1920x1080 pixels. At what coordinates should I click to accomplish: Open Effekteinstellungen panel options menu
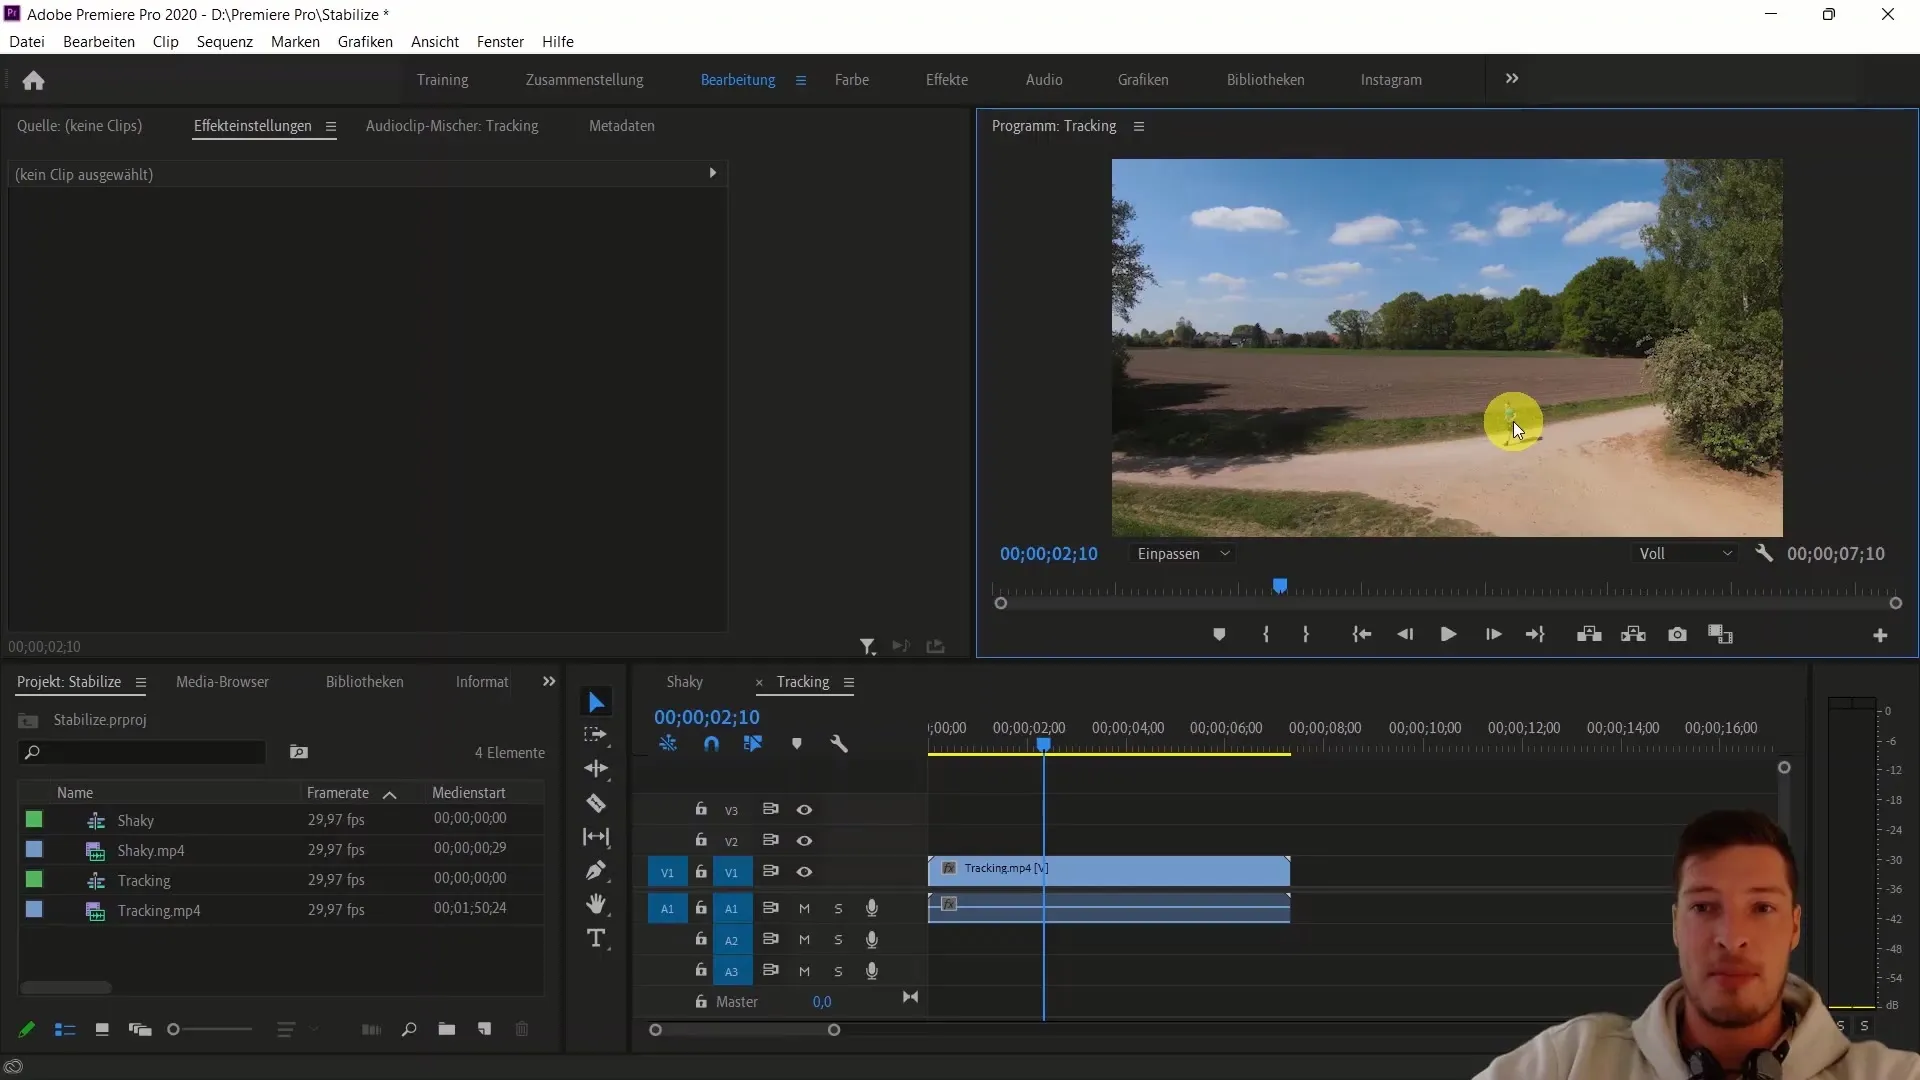click(x=332, y=125)
